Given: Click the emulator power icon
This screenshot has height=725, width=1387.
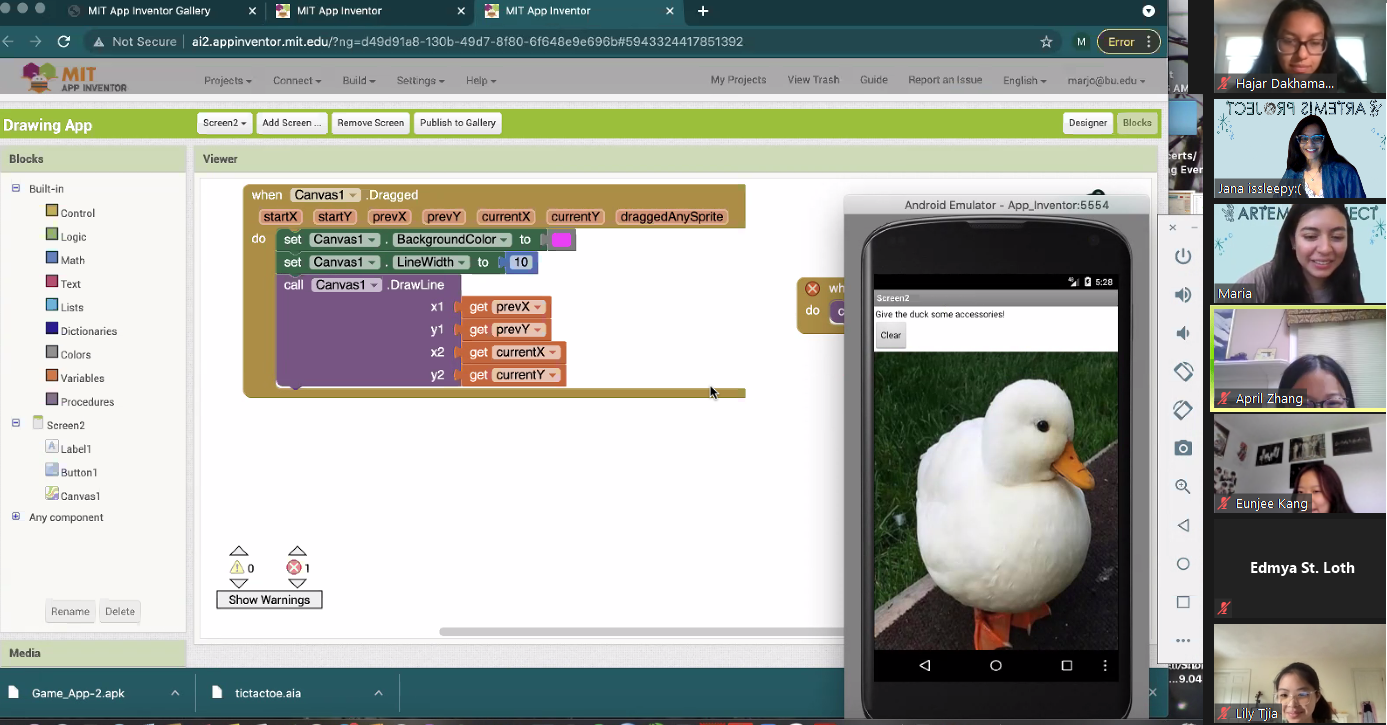Looking at the screenshot, I should 1183,256.
